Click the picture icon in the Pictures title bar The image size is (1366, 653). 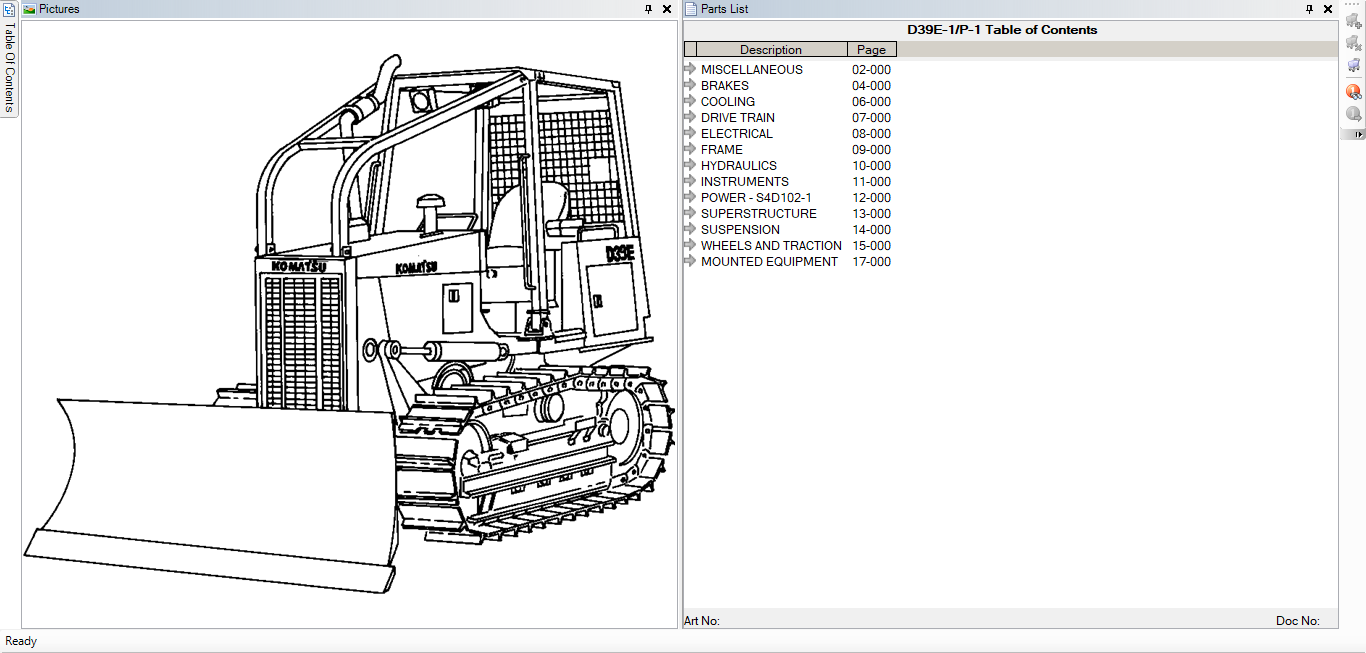31,8
